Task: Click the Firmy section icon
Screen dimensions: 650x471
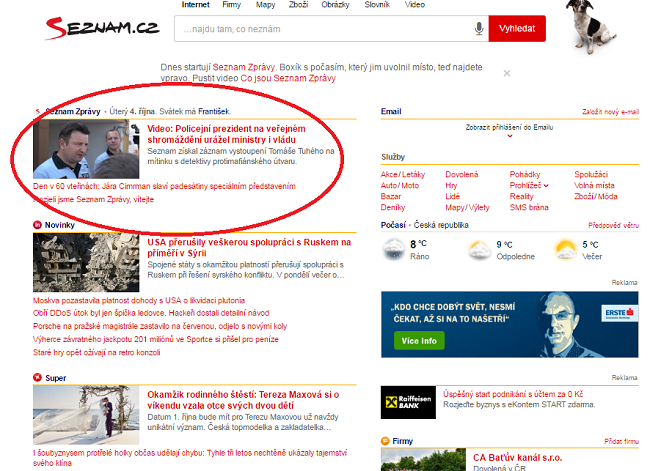Action: point(386,440)
